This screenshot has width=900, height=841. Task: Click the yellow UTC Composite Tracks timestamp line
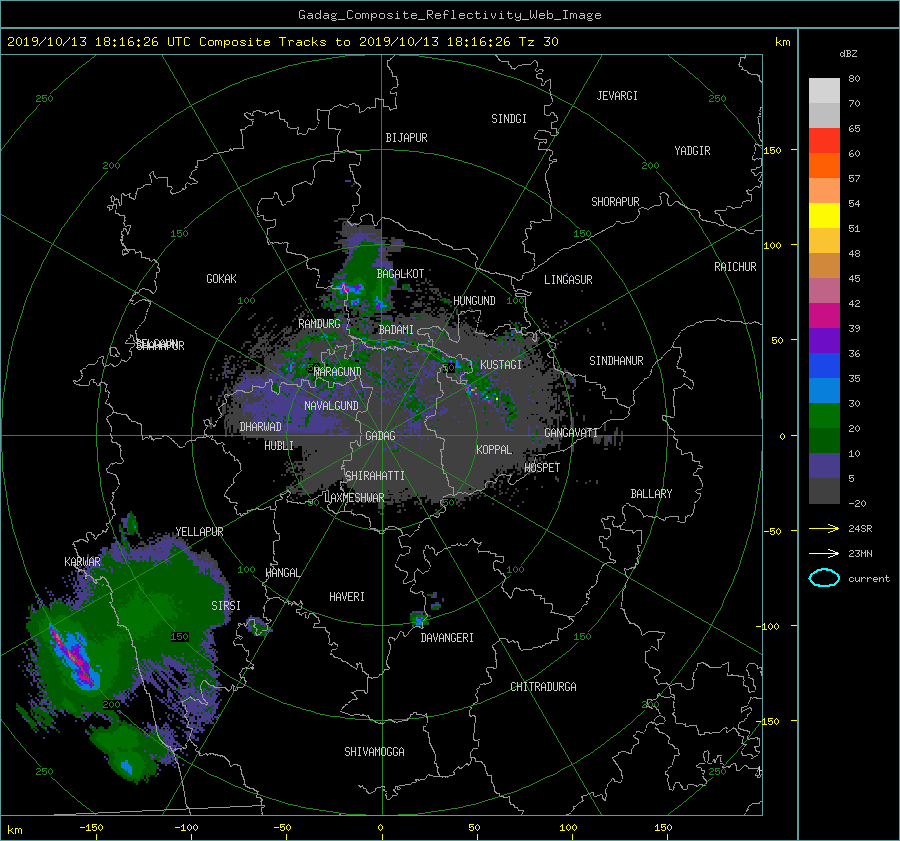pos(282,42)
